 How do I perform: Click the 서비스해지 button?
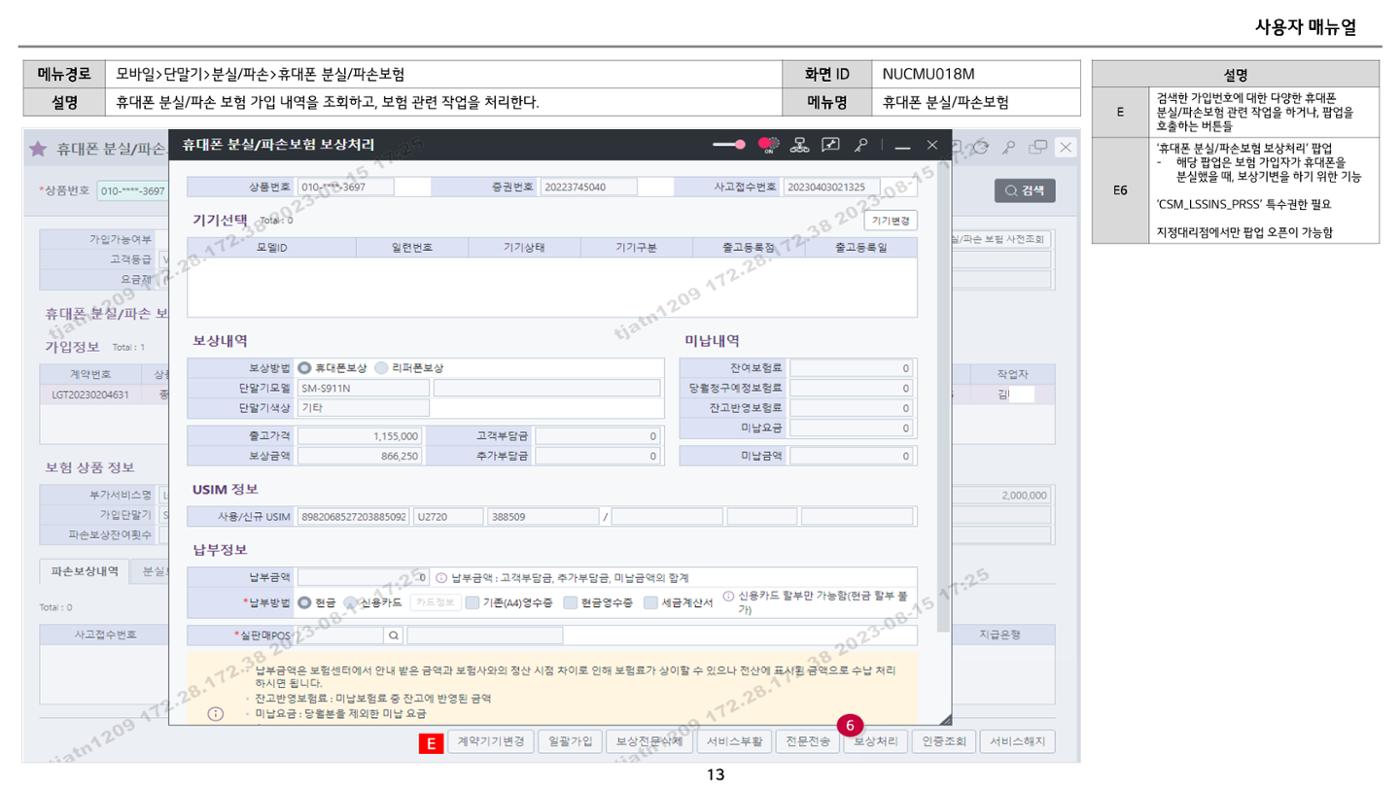point(1017,742)
